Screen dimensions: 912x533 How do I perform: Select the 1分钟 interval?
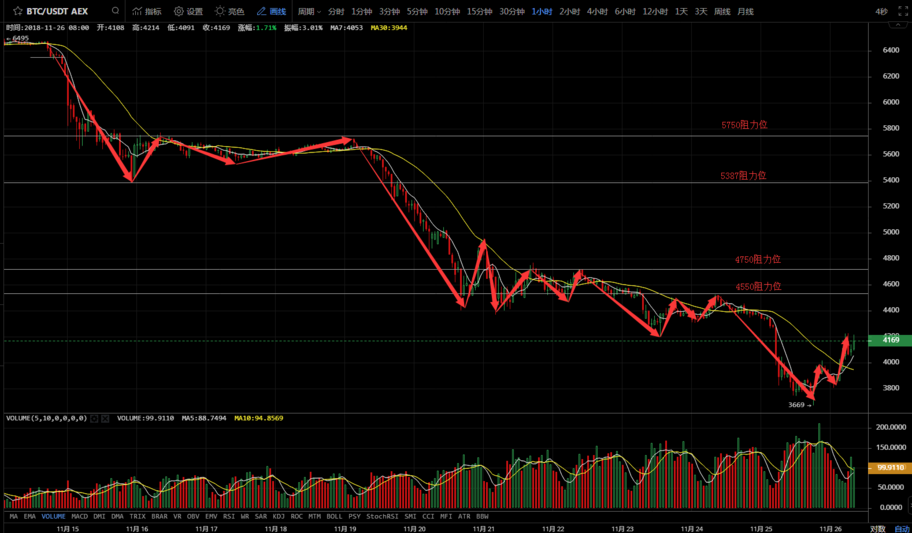(361, 11)
